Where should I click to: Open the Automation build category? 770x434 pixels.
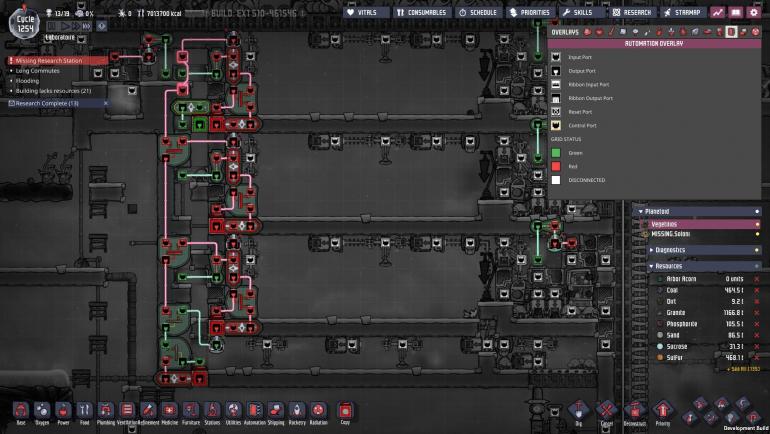(254, 412)
